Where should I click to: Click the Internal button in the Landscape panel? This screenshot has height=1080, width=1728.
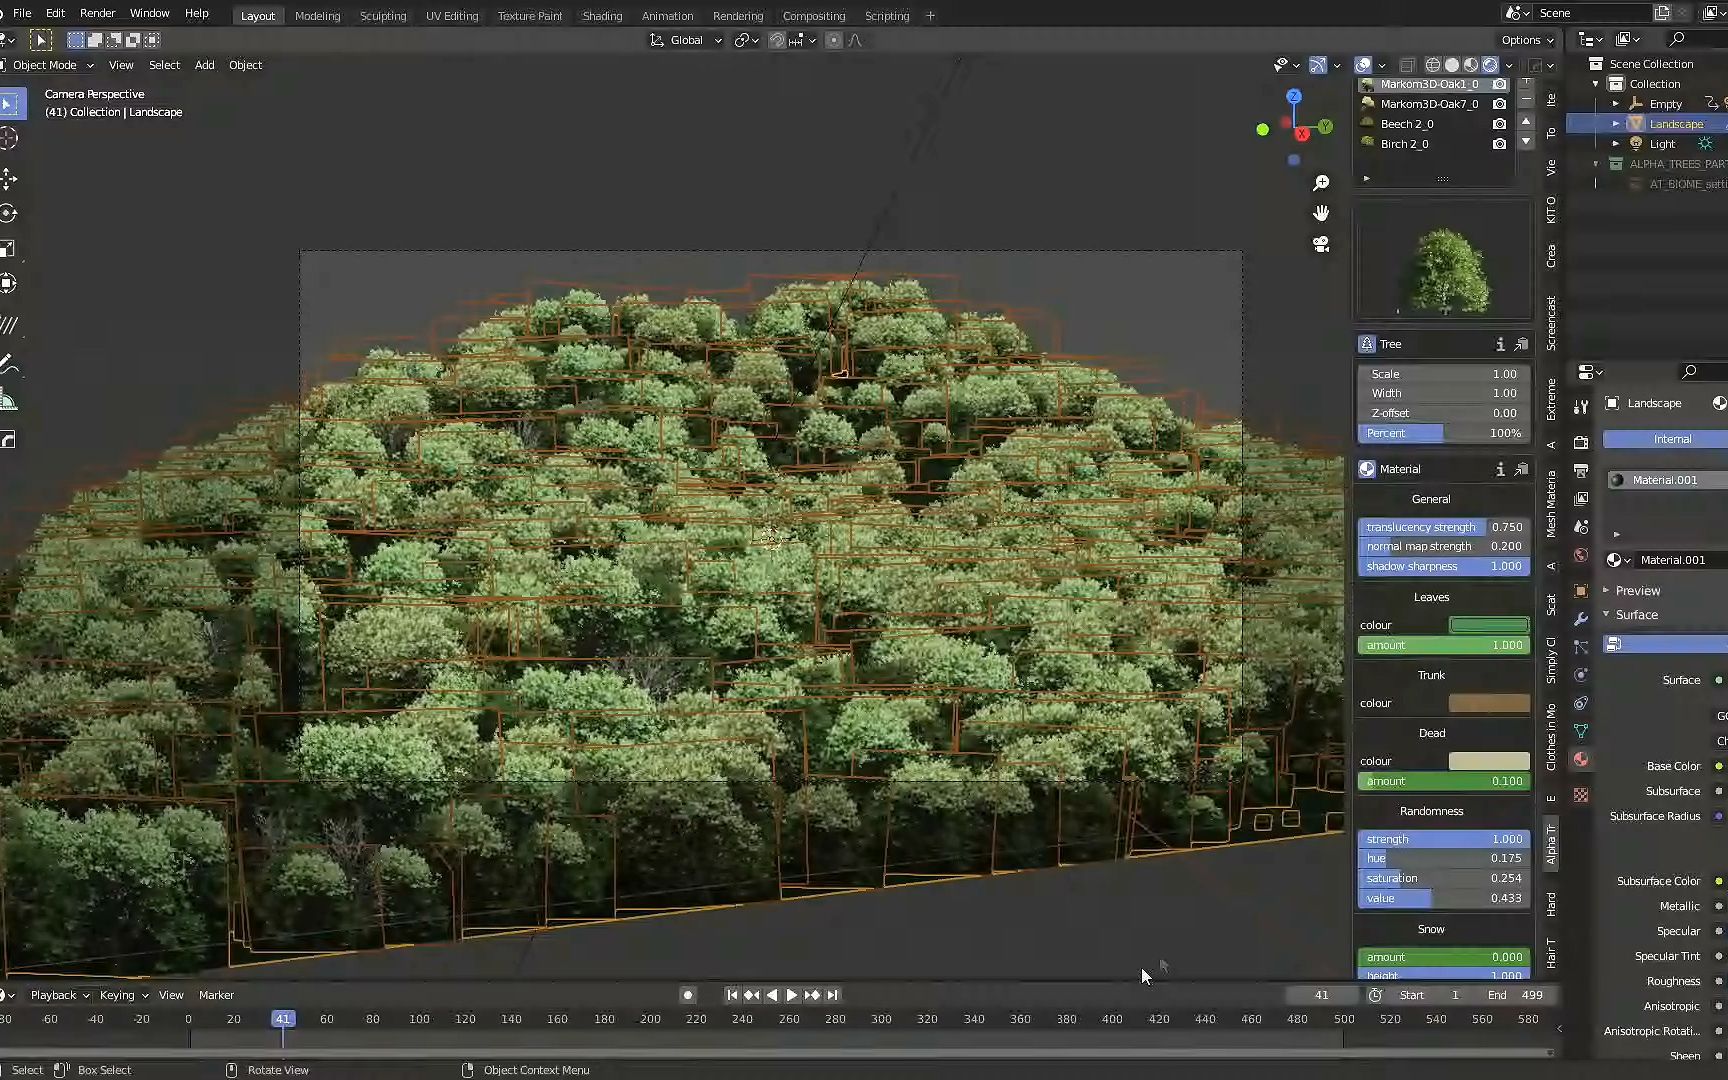coord(1663,438)
